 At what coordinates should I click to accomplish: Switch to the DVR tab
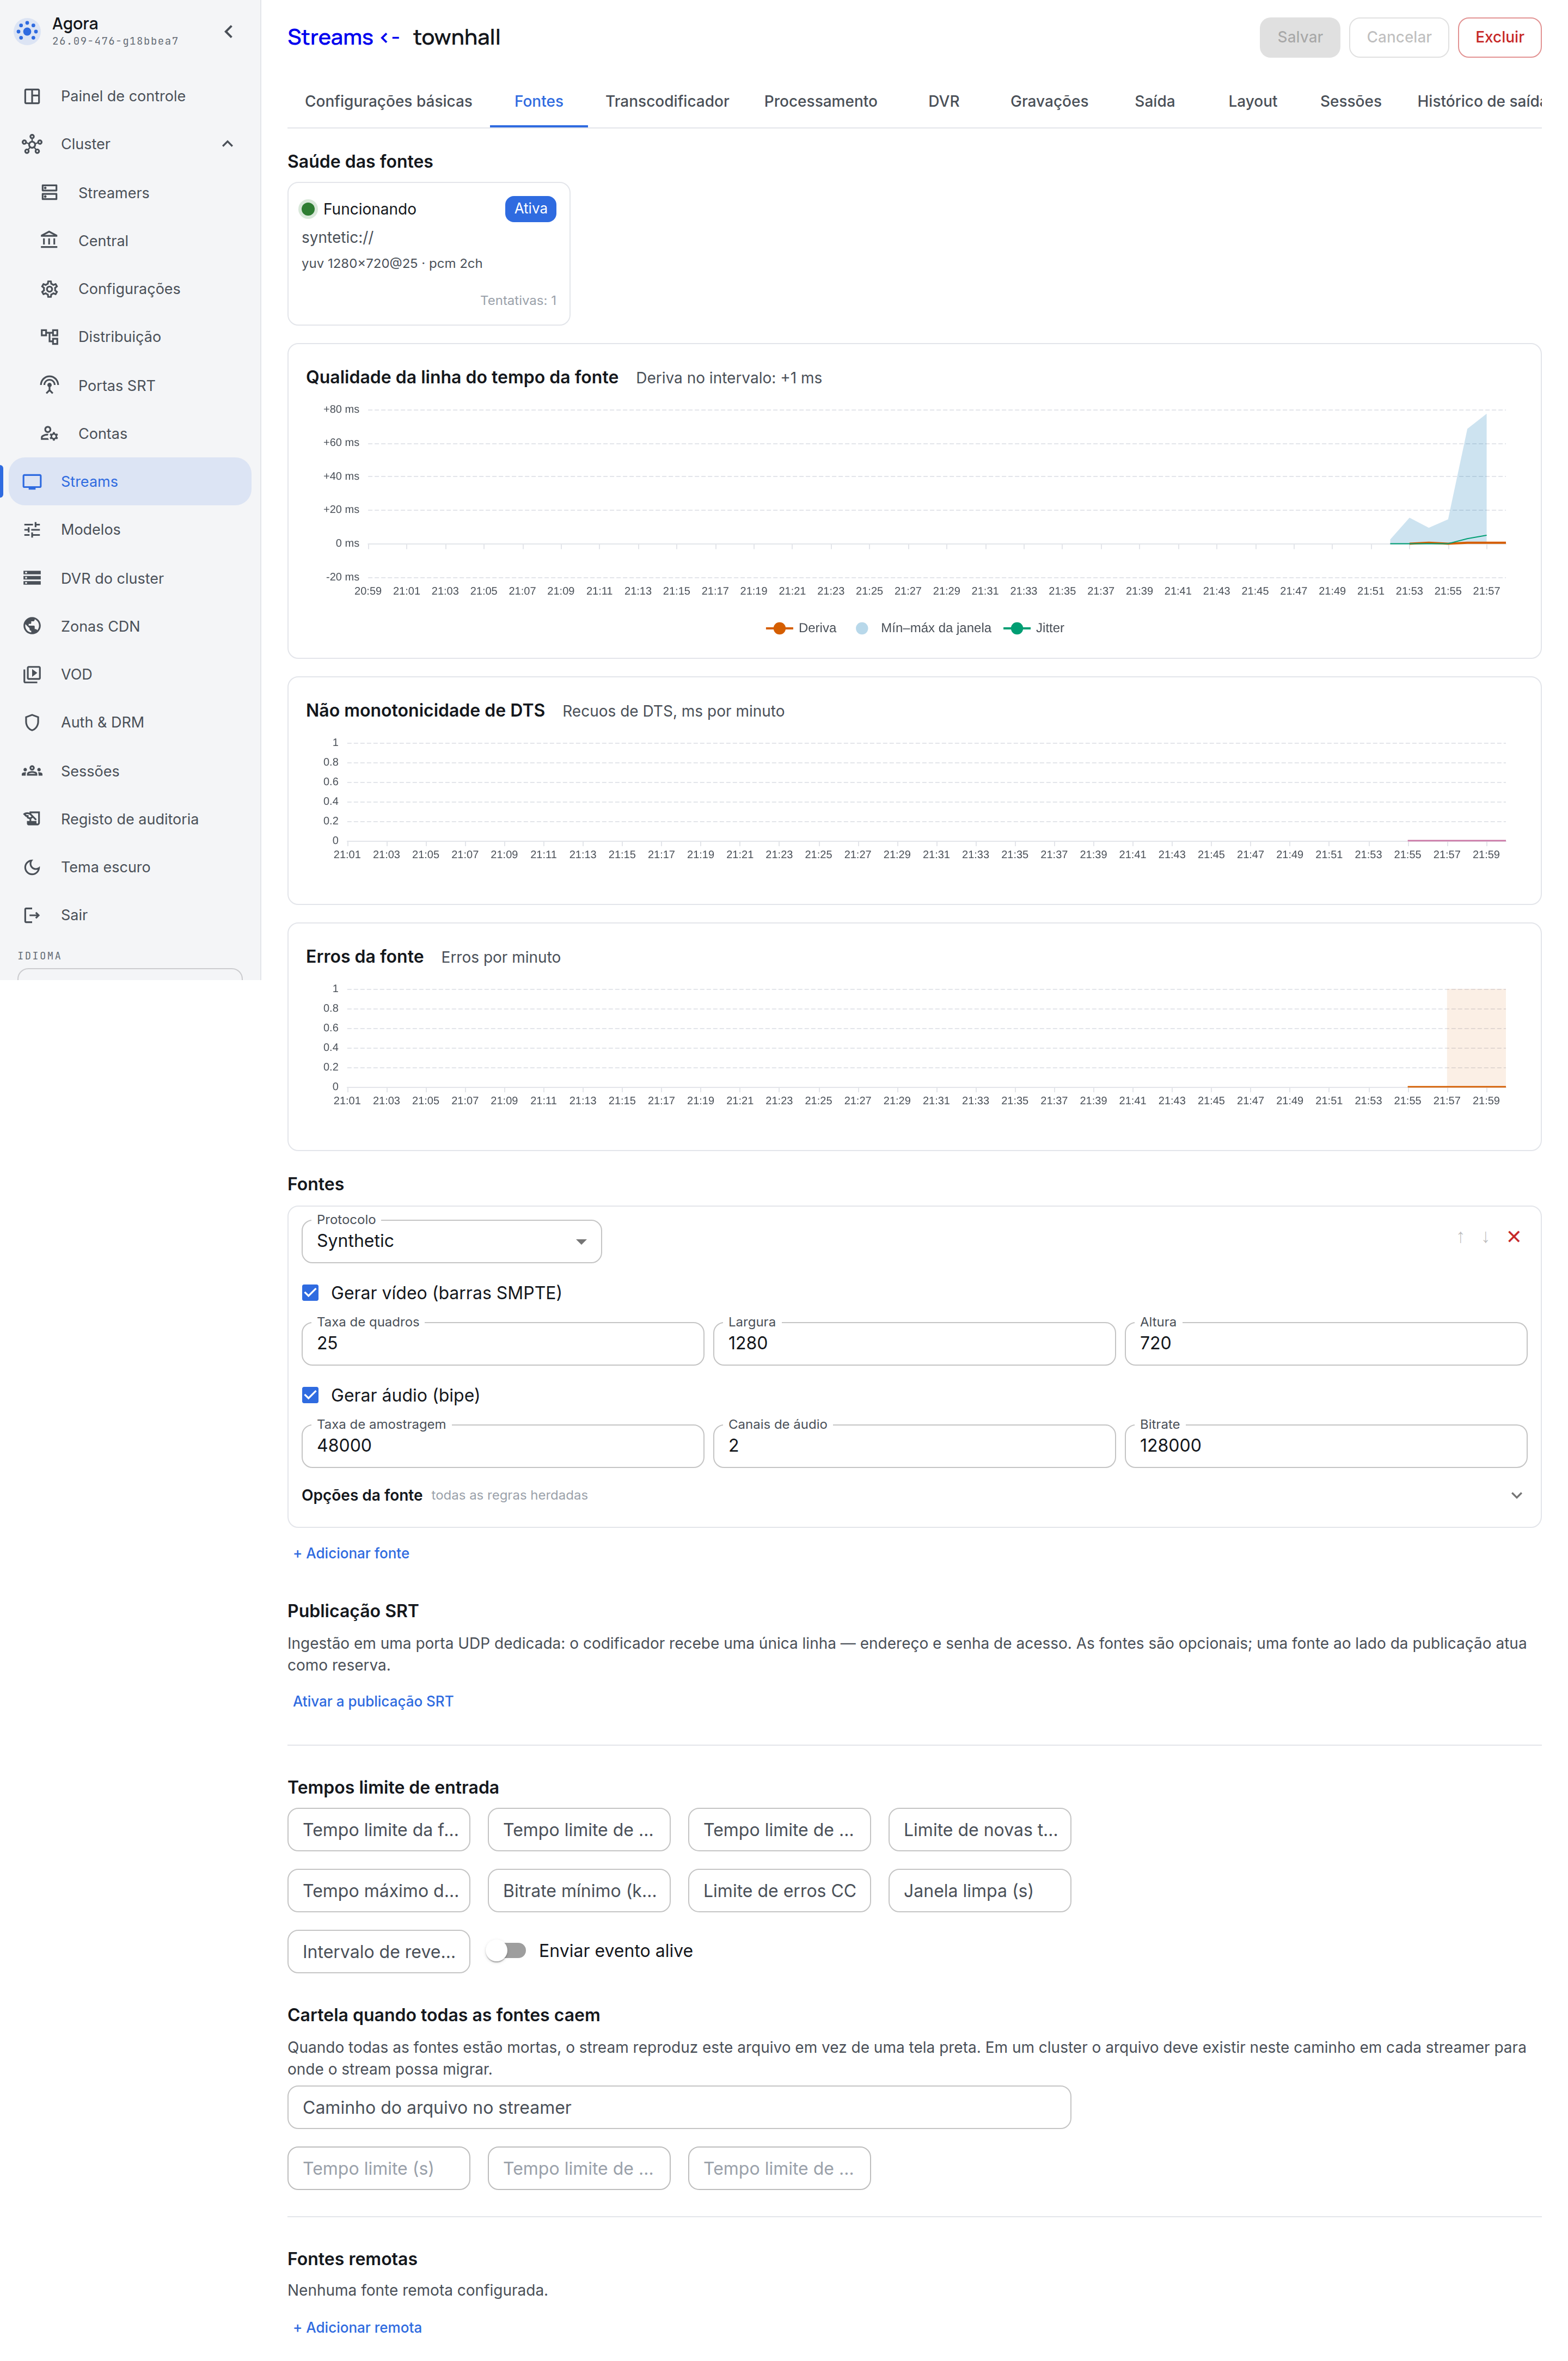click(943, 101)
